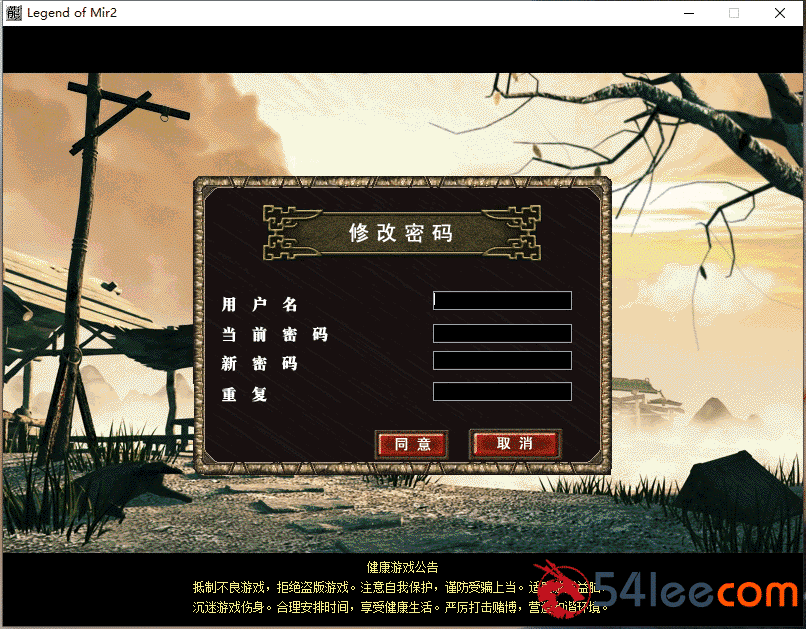806x629 pixels.
Task: Click the yellow health notice text starting 抵制不良游戏
Action: click(360, 587)
